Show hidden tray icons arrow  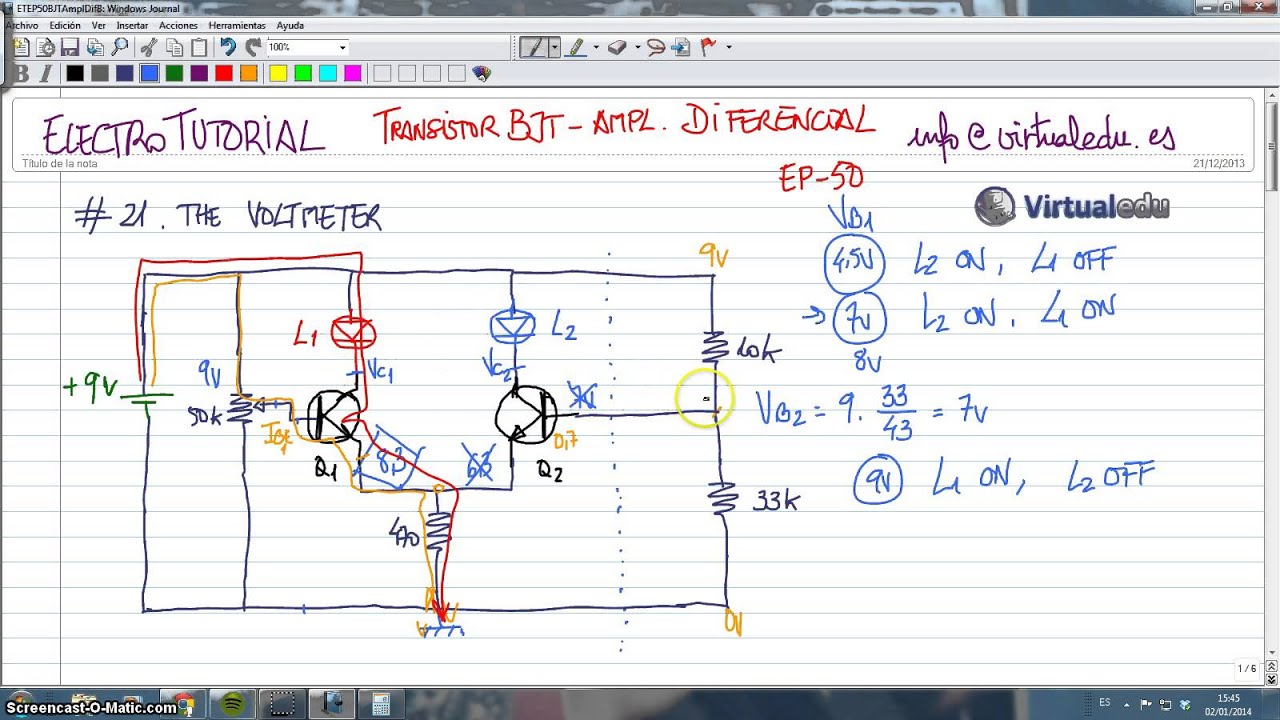coord(1128,704)
